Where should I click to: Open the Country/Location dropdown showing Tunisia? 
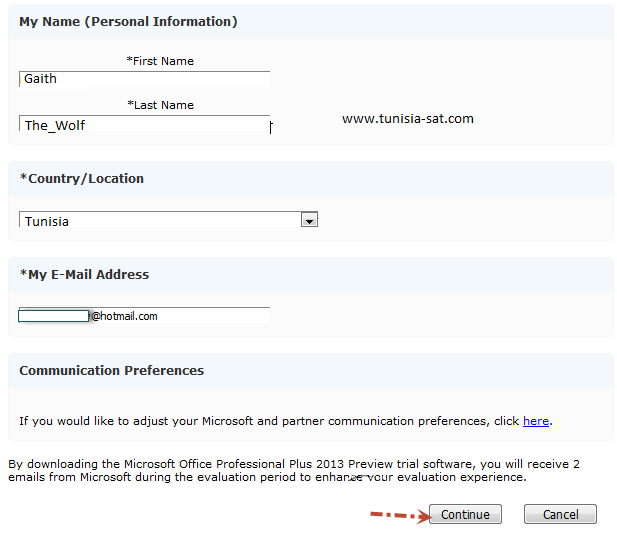pos(160,221)
